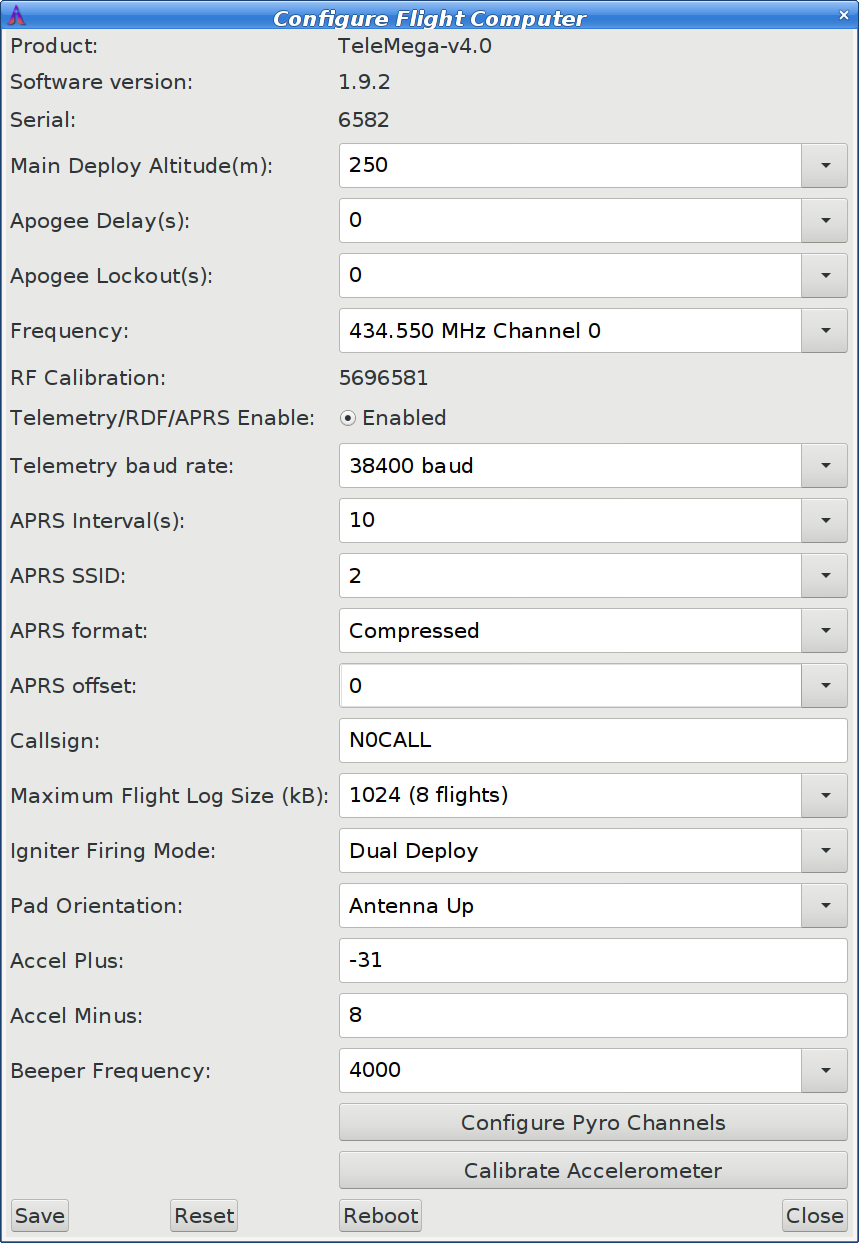This screenshot has width=859, height=1243.
Task: Expand the APRS Interval dropdown arrow
Action: pos(824,520)
